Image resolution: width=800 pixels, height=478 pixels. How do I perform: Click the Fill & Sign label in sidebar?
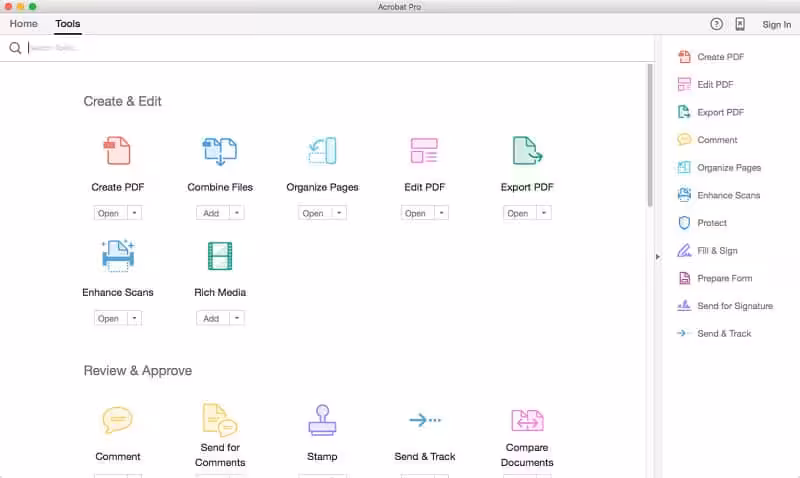point(717,250)
